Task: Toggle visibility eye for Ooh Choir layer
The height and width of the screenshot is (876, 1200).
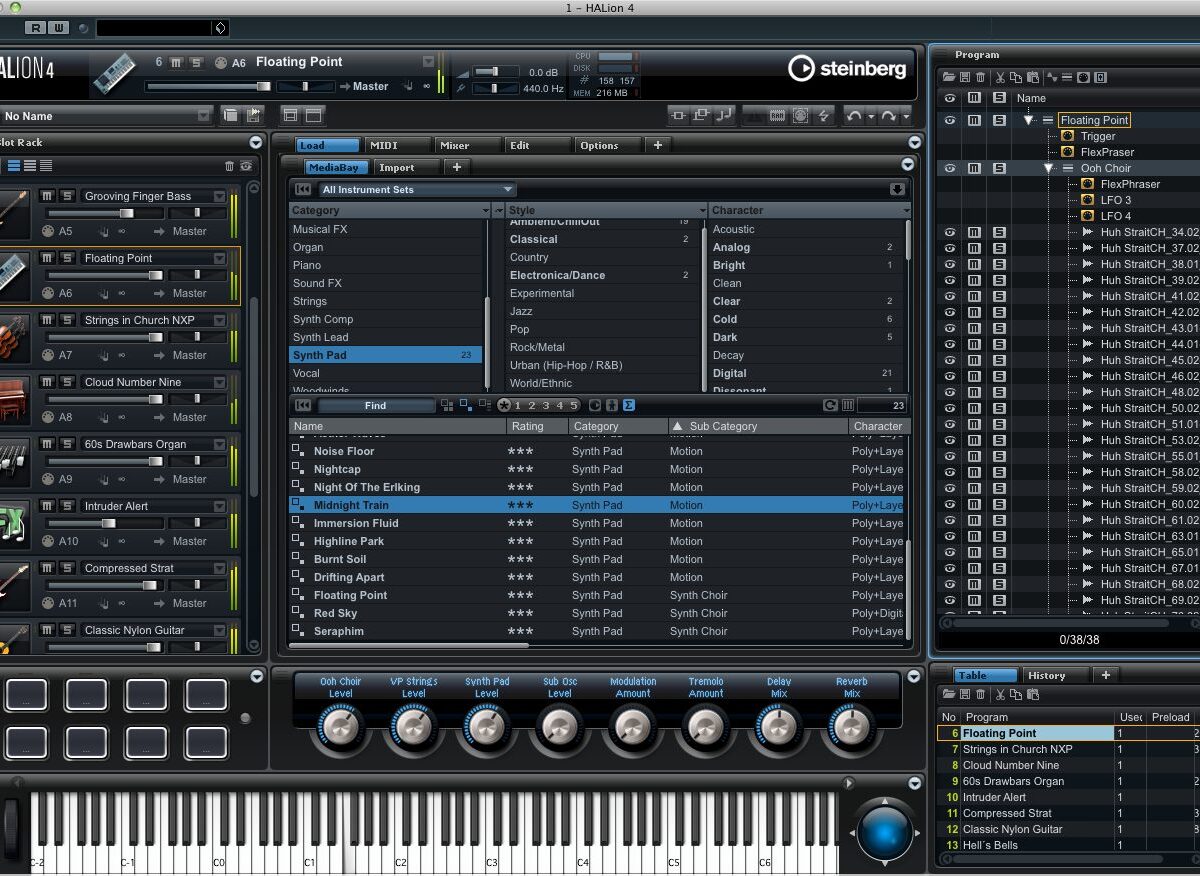Action: [949, 168]
